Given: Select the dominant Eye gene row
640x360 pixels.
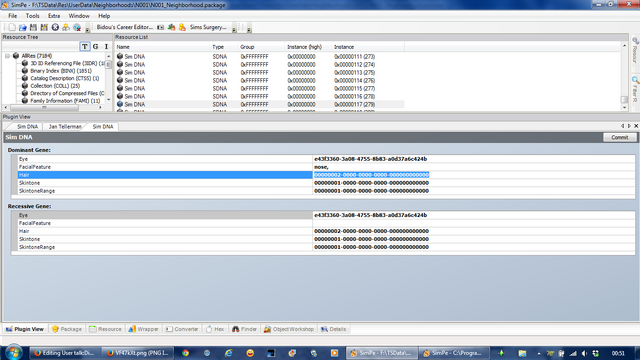Looking at the screenshot, I should click(x=326, y=159).
